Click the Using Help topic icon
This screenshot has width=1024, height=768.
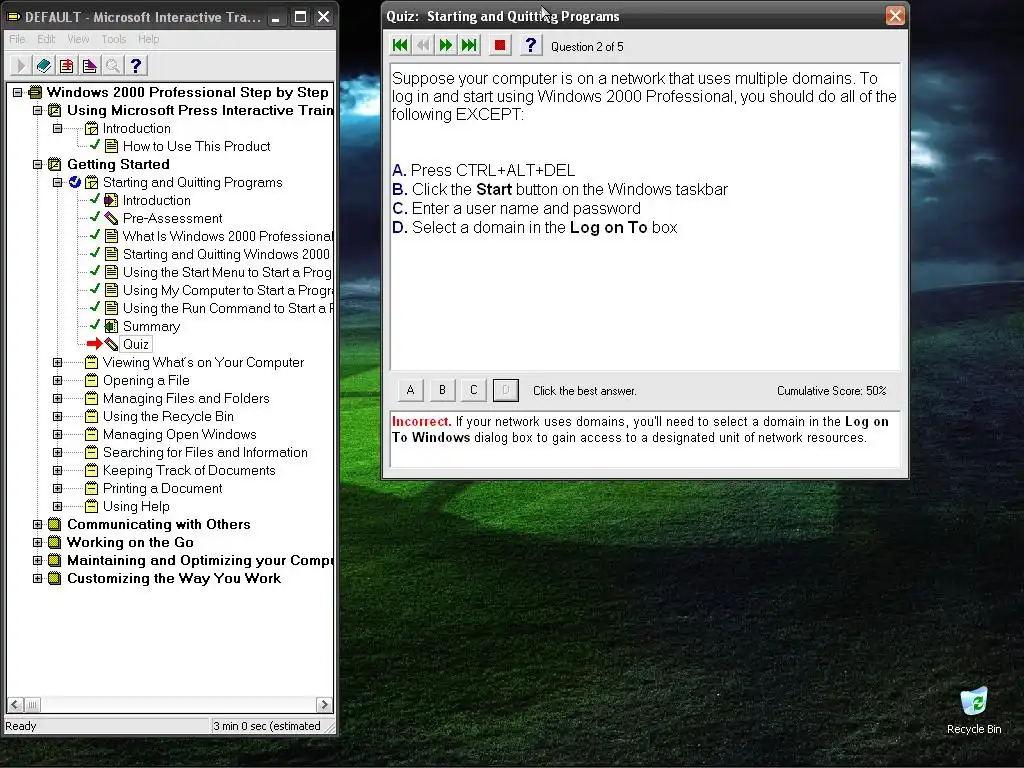tap(92, 506)
